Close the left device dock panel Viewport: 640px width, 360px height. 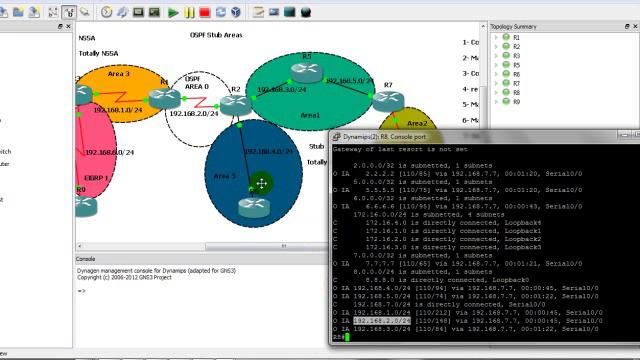pyautogui.click(x=68, y=27)
